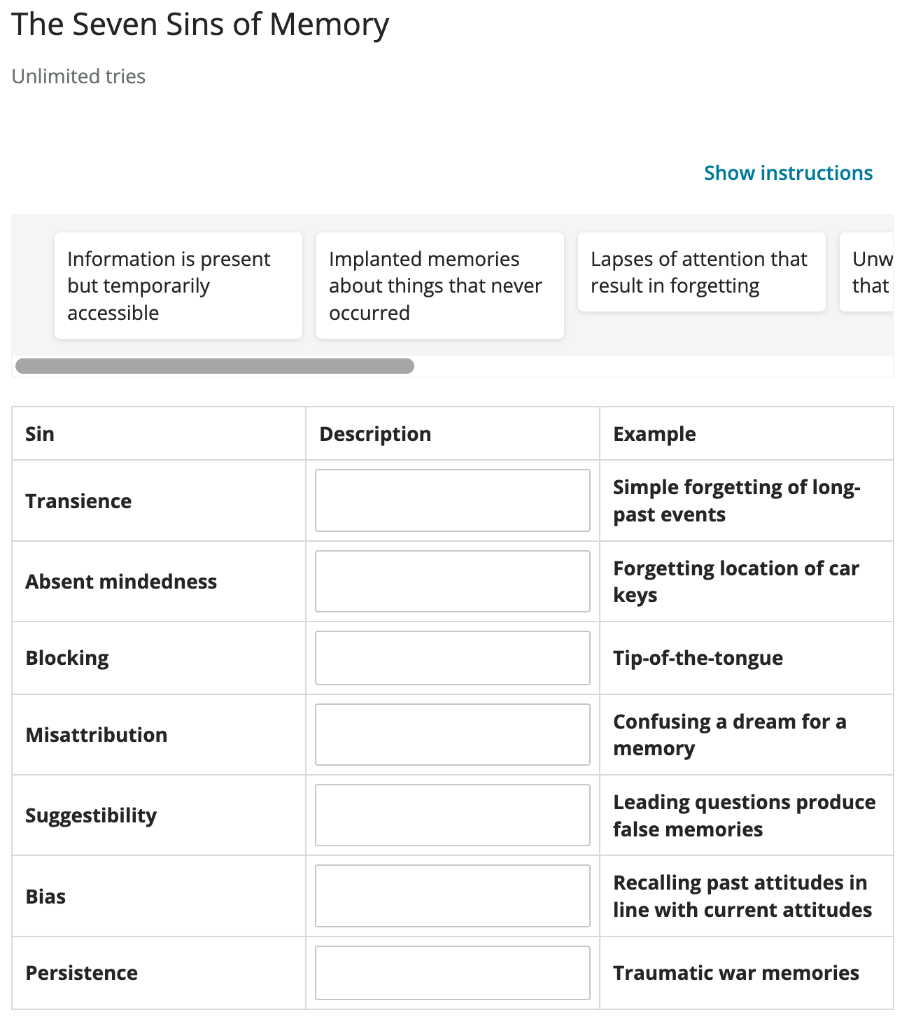
Task: Select the Persistence description drop box
Action: tap(452, 973)
